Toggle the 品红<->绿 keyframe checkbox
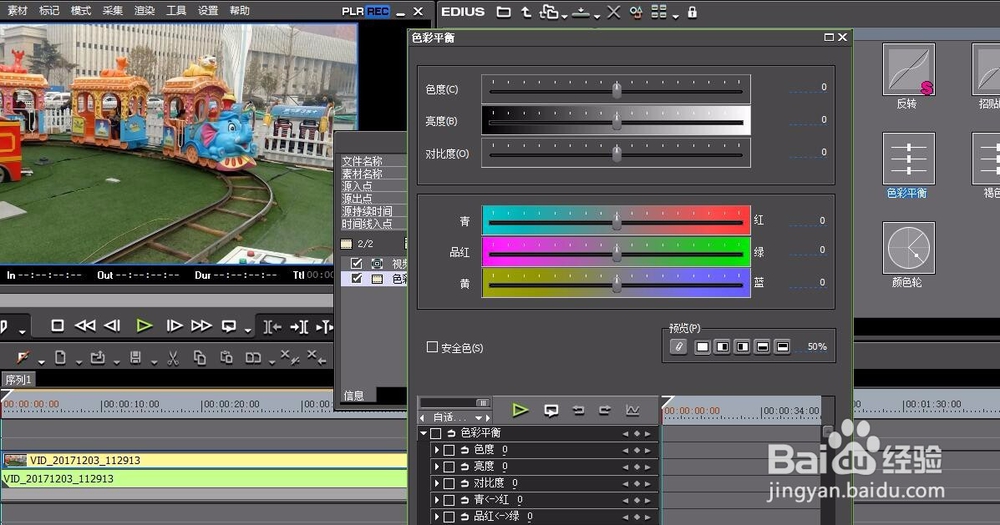 click(x=449, y=516)
